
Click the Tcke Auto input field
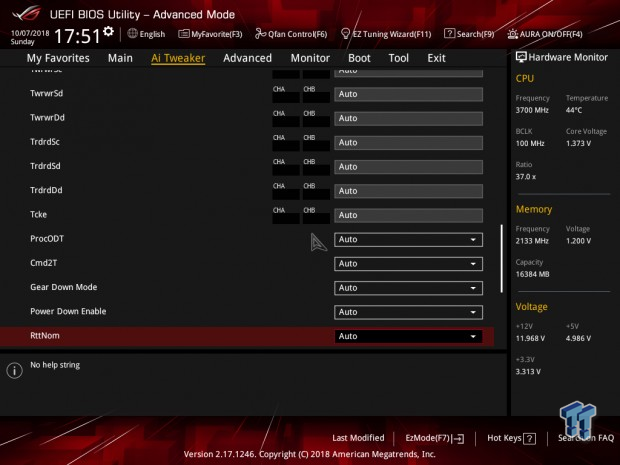[x=408, y=215]
